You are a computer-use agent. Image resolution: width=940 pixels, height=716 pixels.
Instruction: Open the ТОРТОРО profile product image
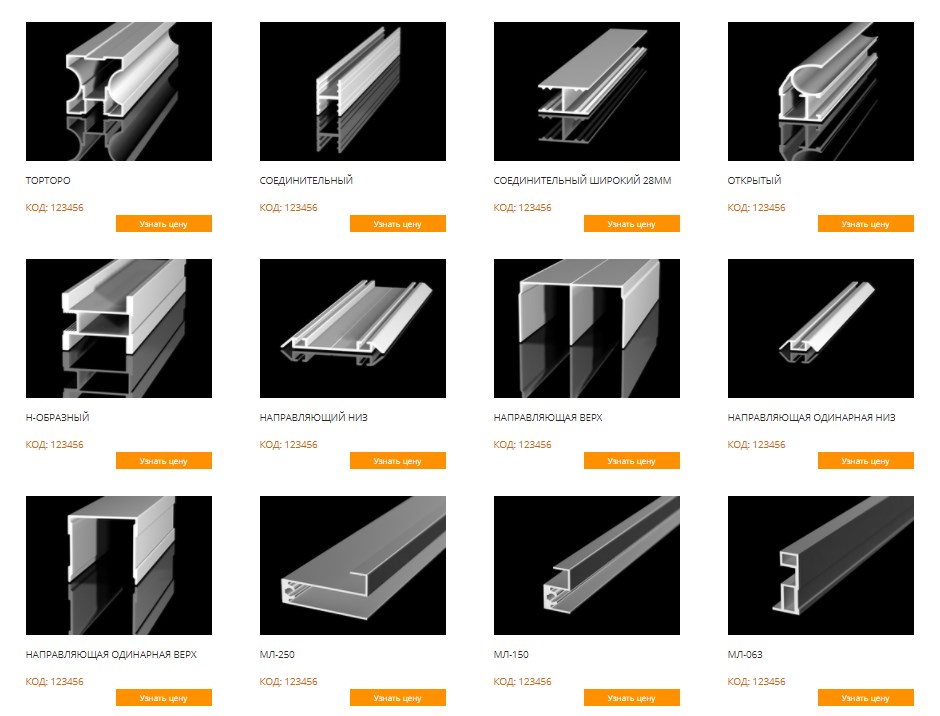click(x=119, y=91)
